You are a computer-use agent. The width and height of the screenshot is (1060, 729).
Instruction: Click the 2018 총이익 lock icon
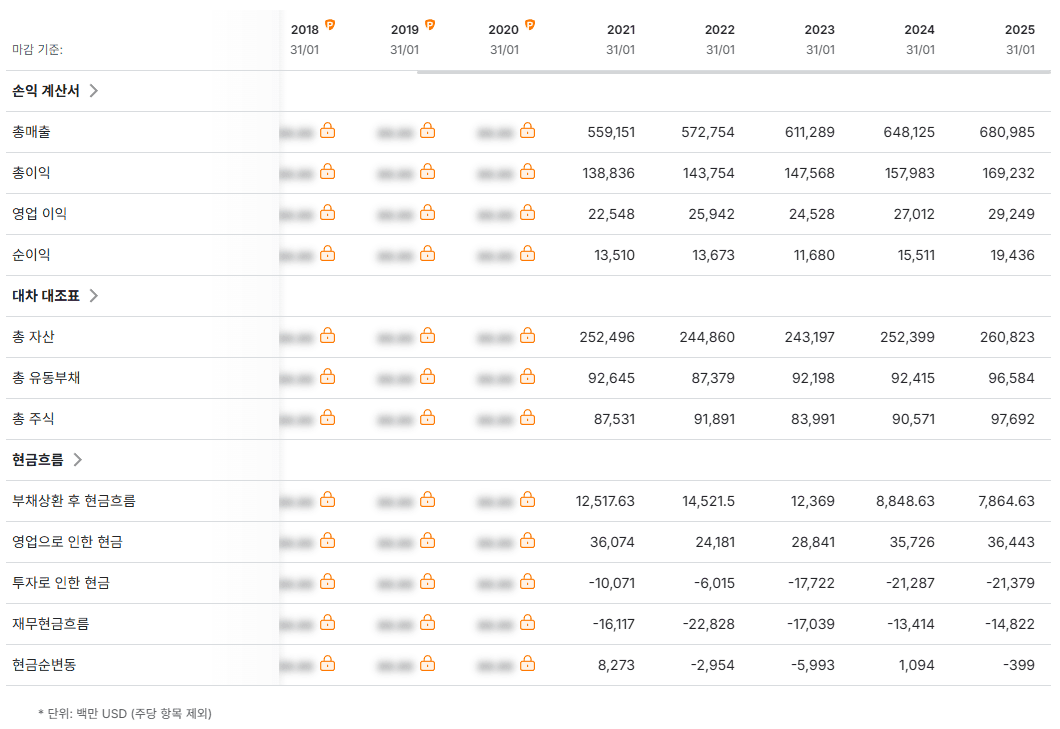pos(327,172)
